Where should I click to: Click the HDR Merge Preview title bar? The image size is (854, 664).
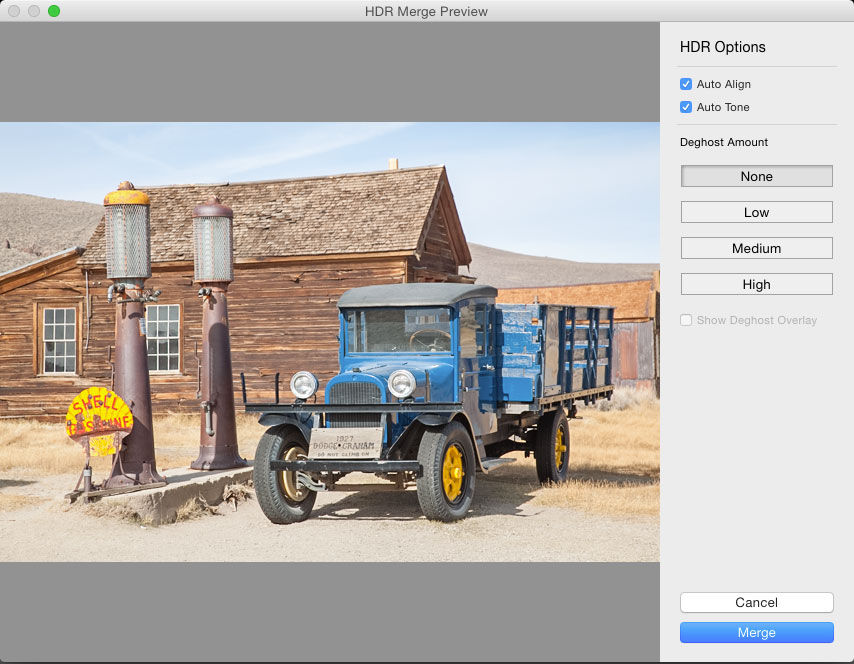point(427,11)
